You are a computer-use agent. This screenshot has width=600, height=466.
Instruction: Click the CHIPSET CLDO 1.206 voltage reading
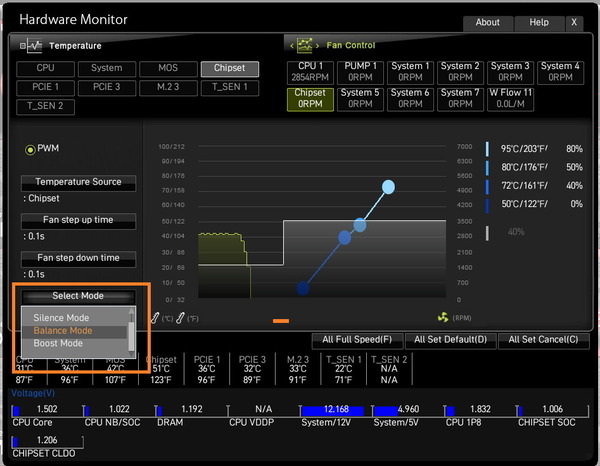click(47, 440)
